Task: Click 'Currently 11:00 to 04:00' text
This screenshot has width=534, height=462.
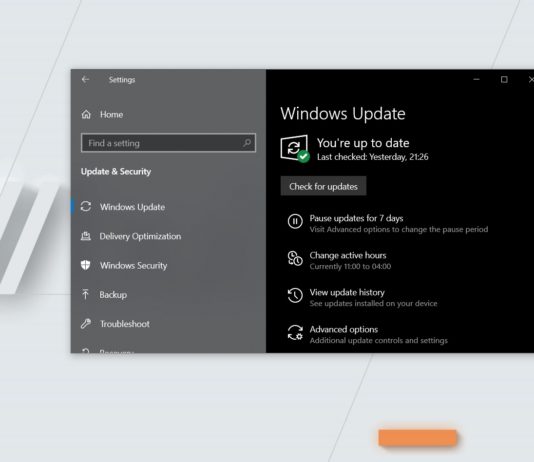Action: (350, 267)
